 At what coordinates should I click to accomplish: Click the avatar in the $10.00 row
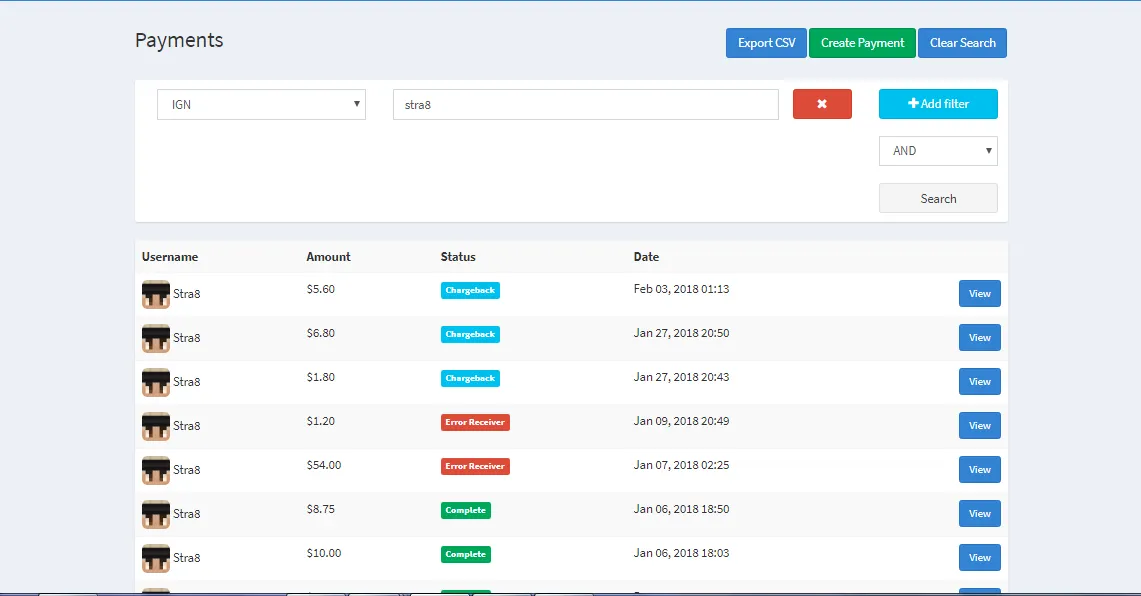click(156, 559)
